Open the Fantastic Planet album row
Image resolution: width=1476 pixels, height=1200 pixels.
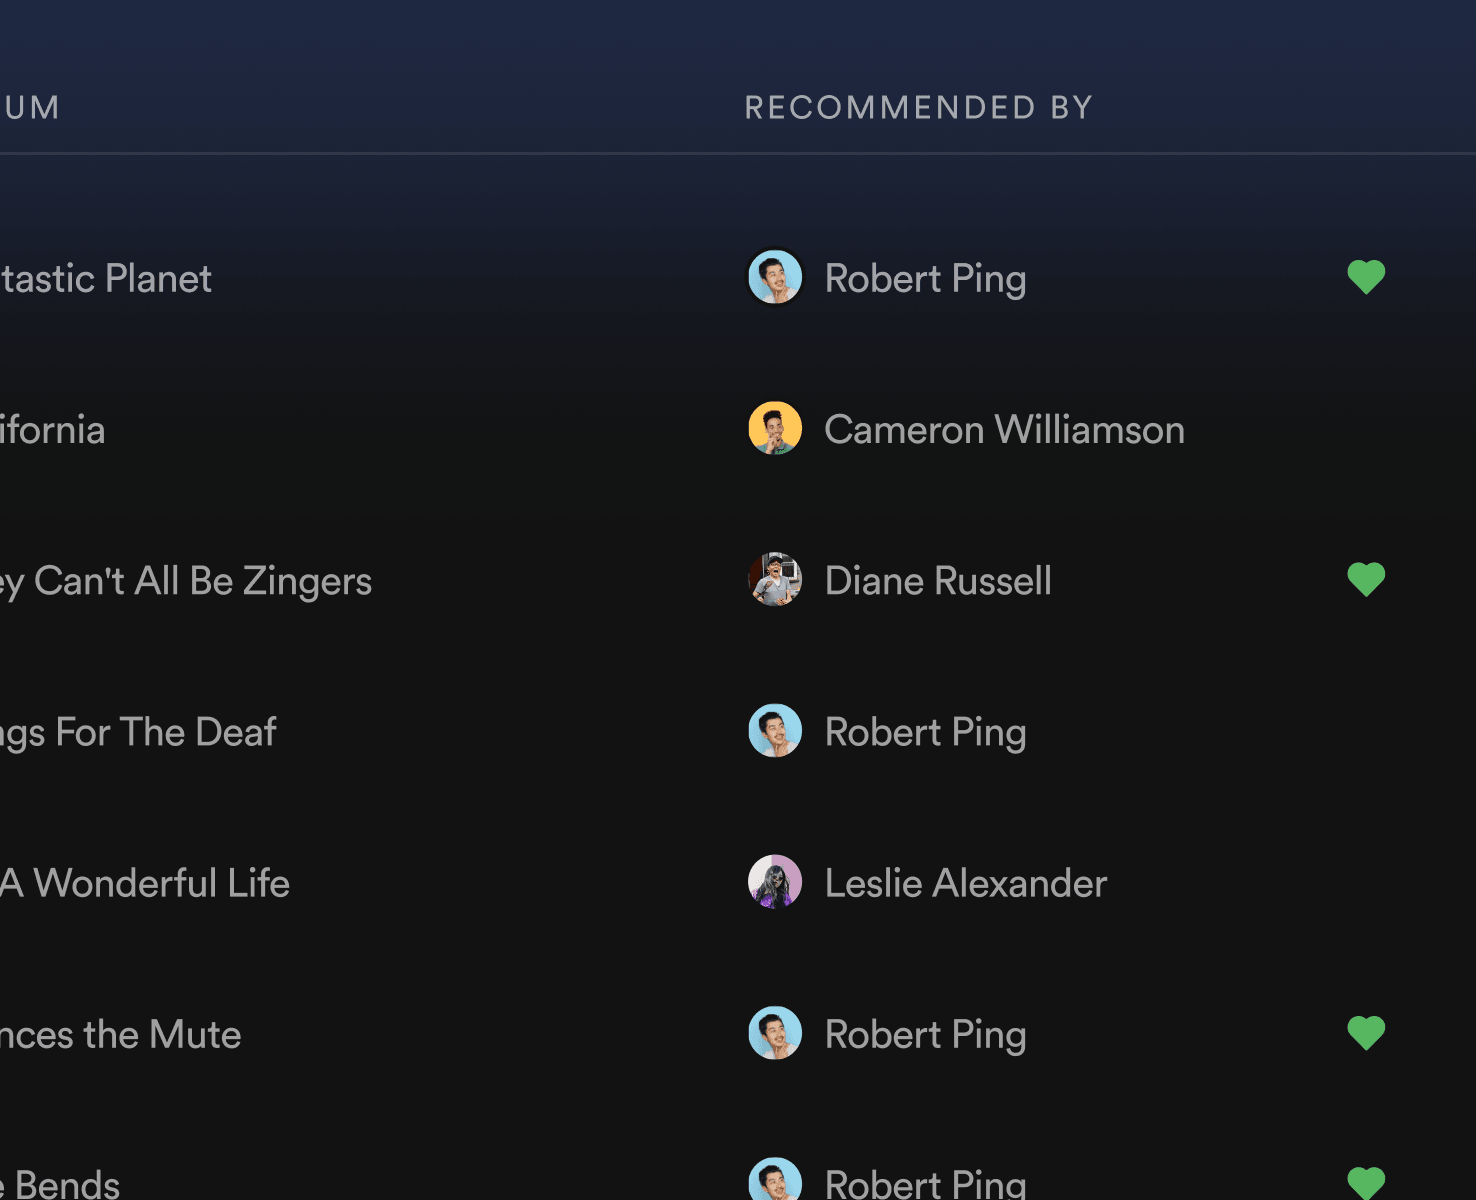[105, 278]
